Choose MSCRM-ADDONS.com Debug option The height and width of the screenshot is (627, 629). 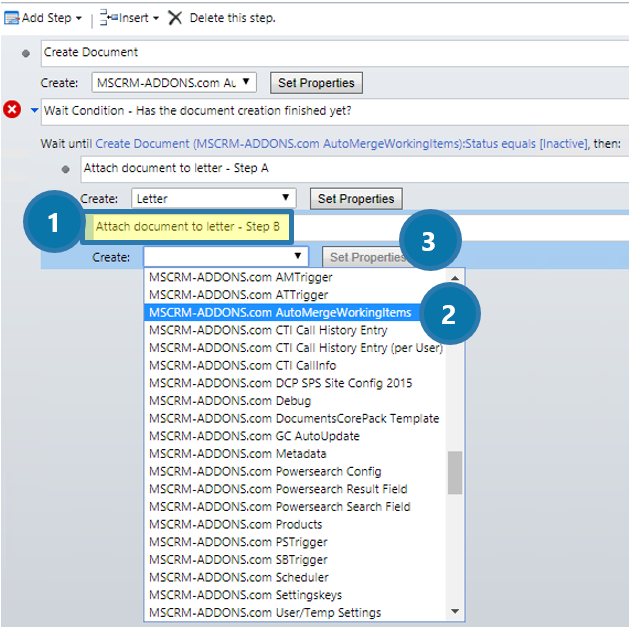coord(295,401)
